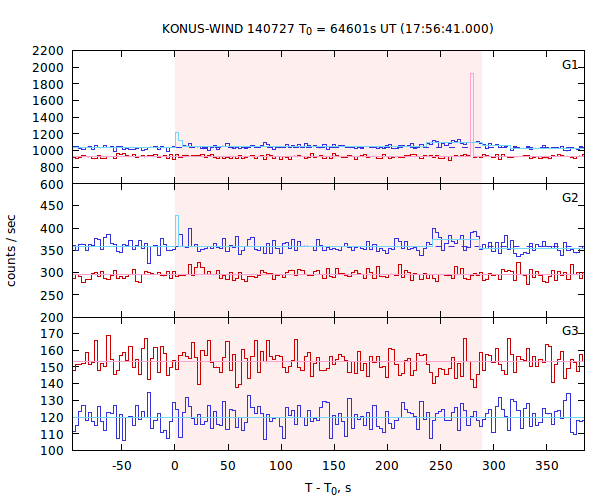600x500 pixels.
Task: Select the G1 panel label
Action: tap(570, 65)
